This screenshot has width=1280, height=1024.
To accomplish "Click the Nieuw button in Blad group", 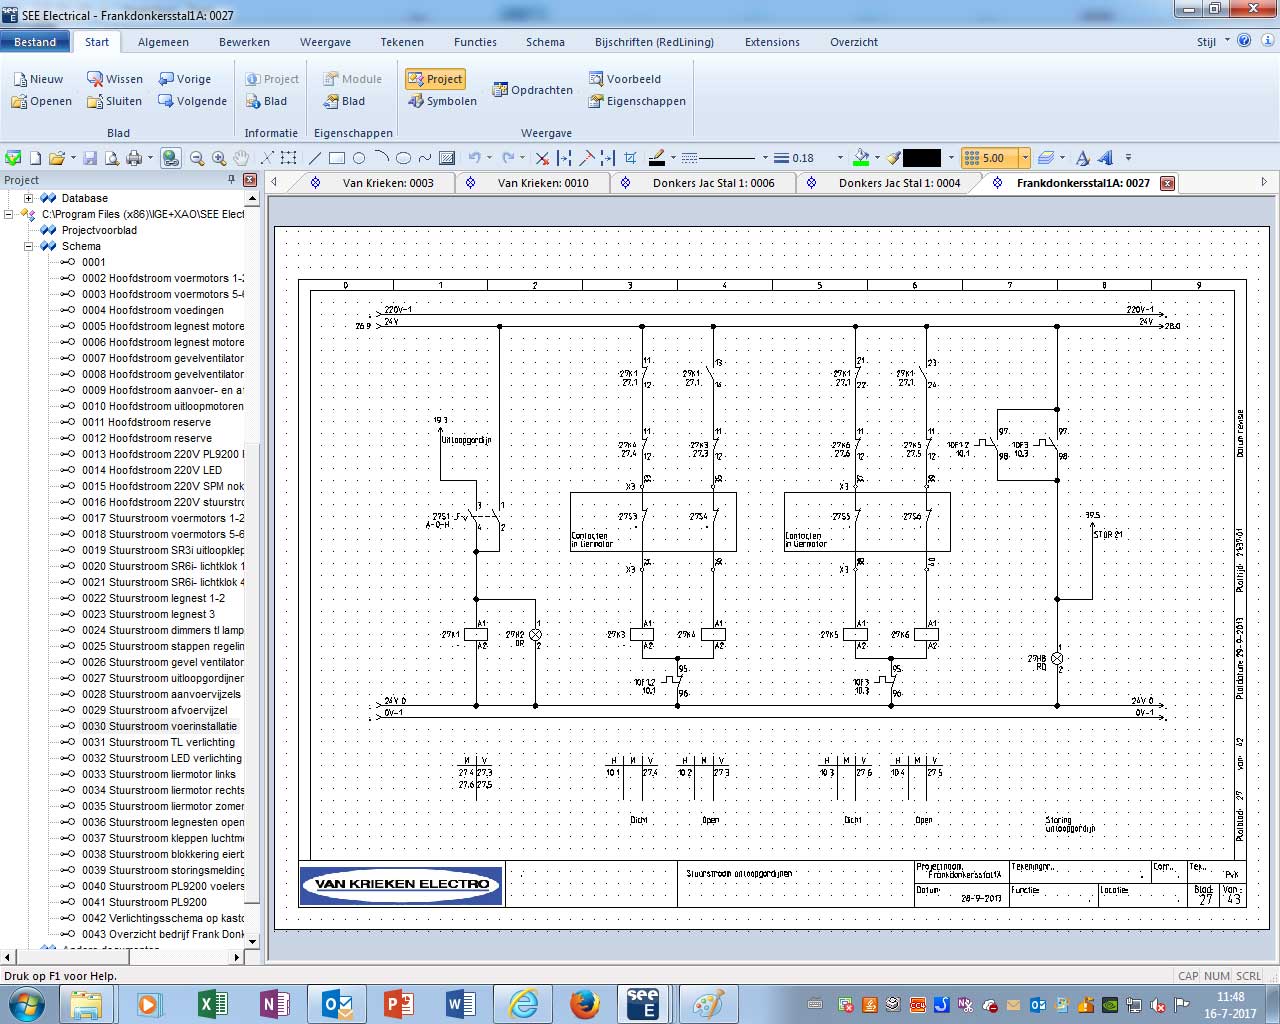I will pyautogui.click(x=38, y=79).
